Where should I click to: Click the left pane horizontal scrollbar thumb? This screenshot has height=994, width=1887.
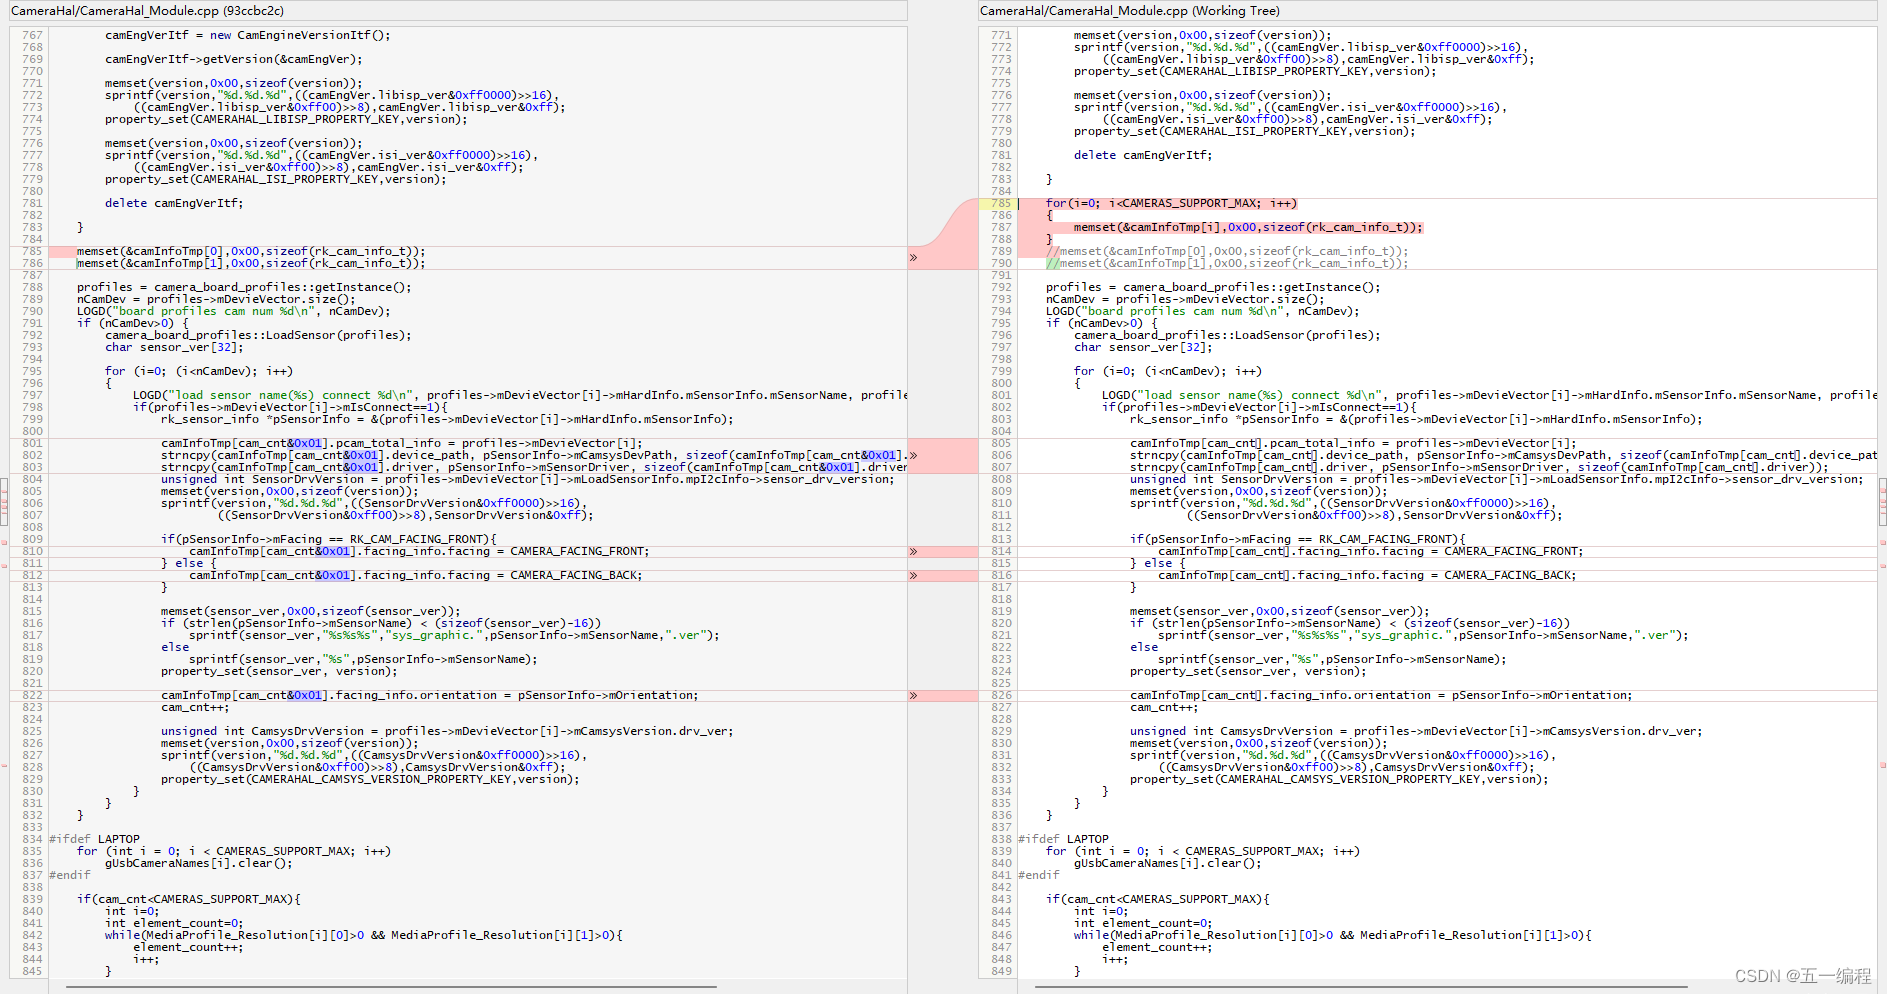pos(391,987)
